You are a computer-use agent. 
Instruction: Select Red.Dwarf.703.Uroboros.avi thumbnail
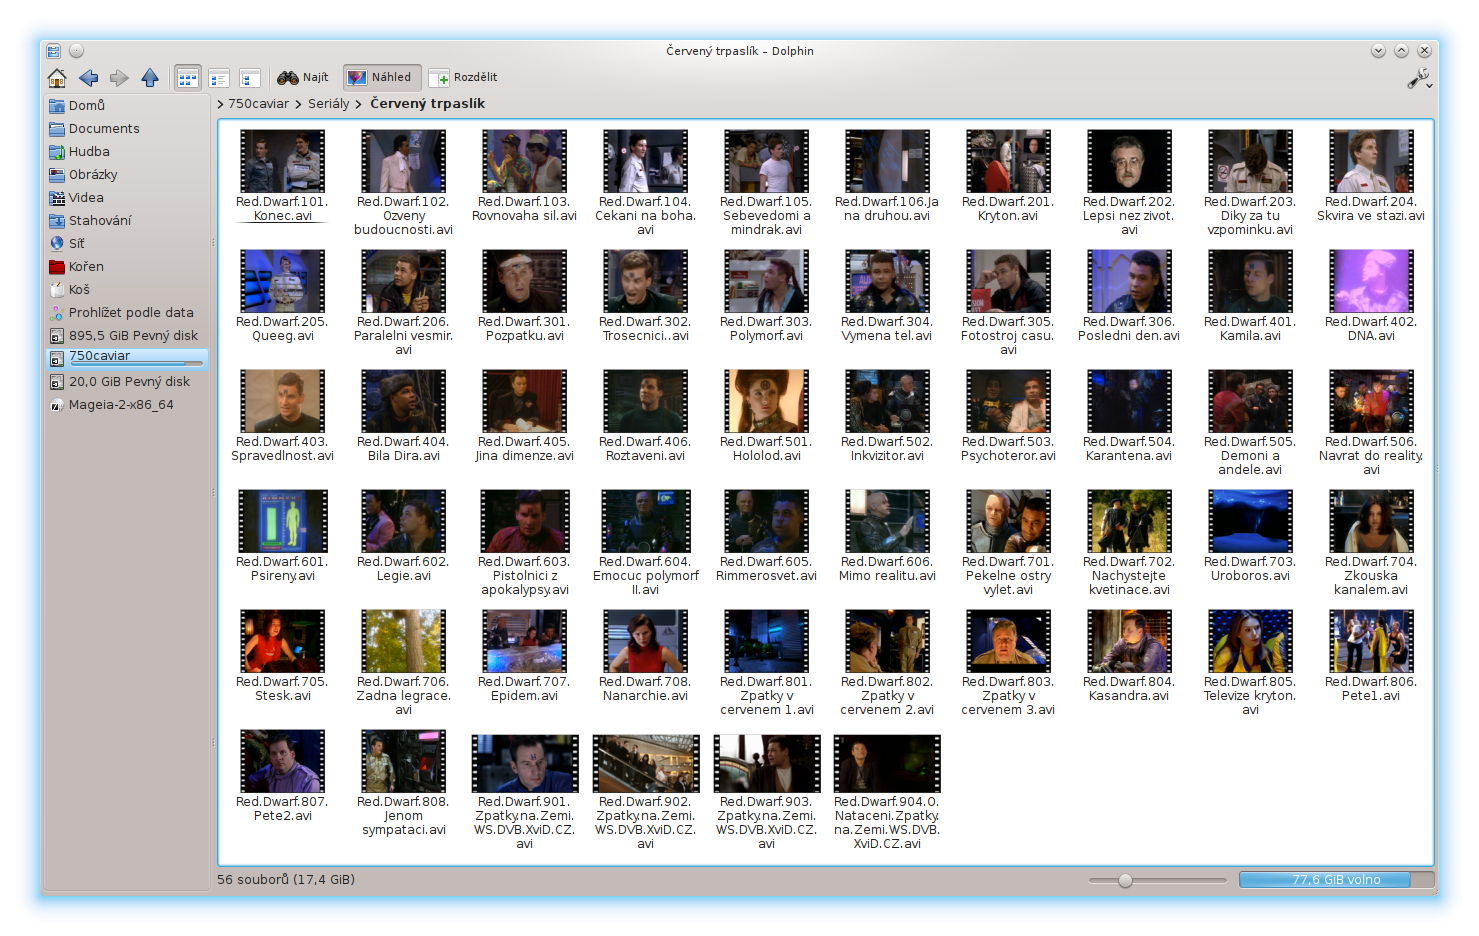coord(1250,521)
